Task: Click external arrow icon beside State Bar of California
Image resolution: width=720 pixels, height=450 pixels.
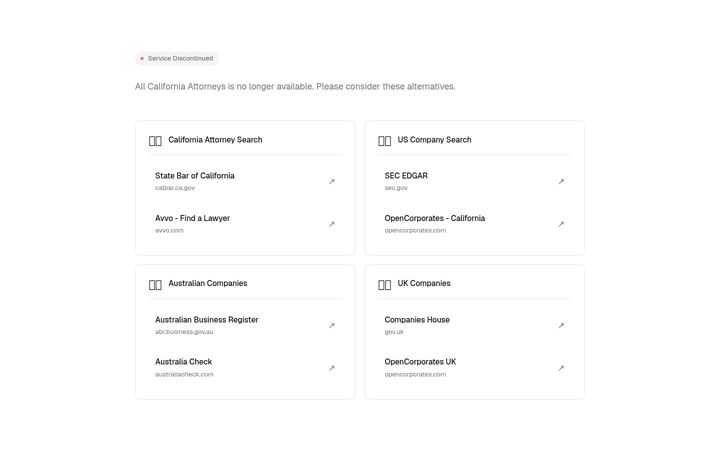Action: [332, 182]
